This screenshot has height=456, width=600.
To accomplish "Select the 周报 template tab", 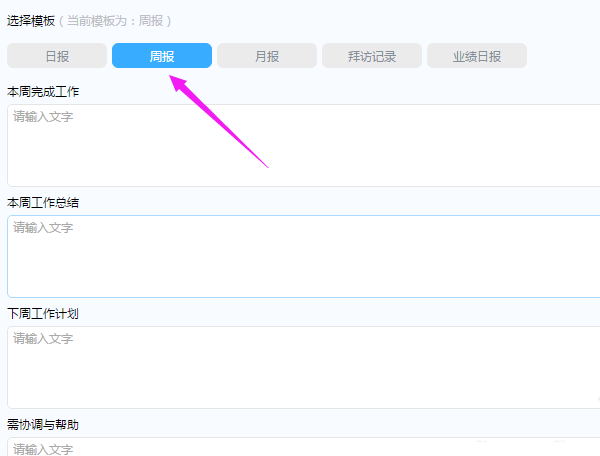I will pos(162,56).
